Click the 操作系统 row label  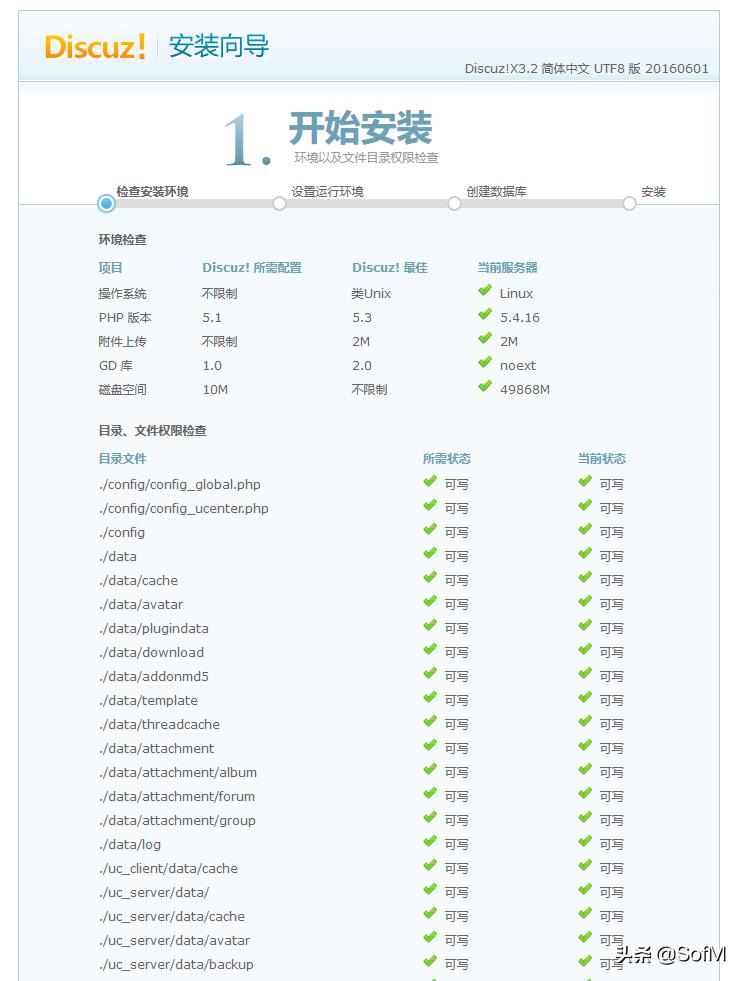click(x=123, y=293)
